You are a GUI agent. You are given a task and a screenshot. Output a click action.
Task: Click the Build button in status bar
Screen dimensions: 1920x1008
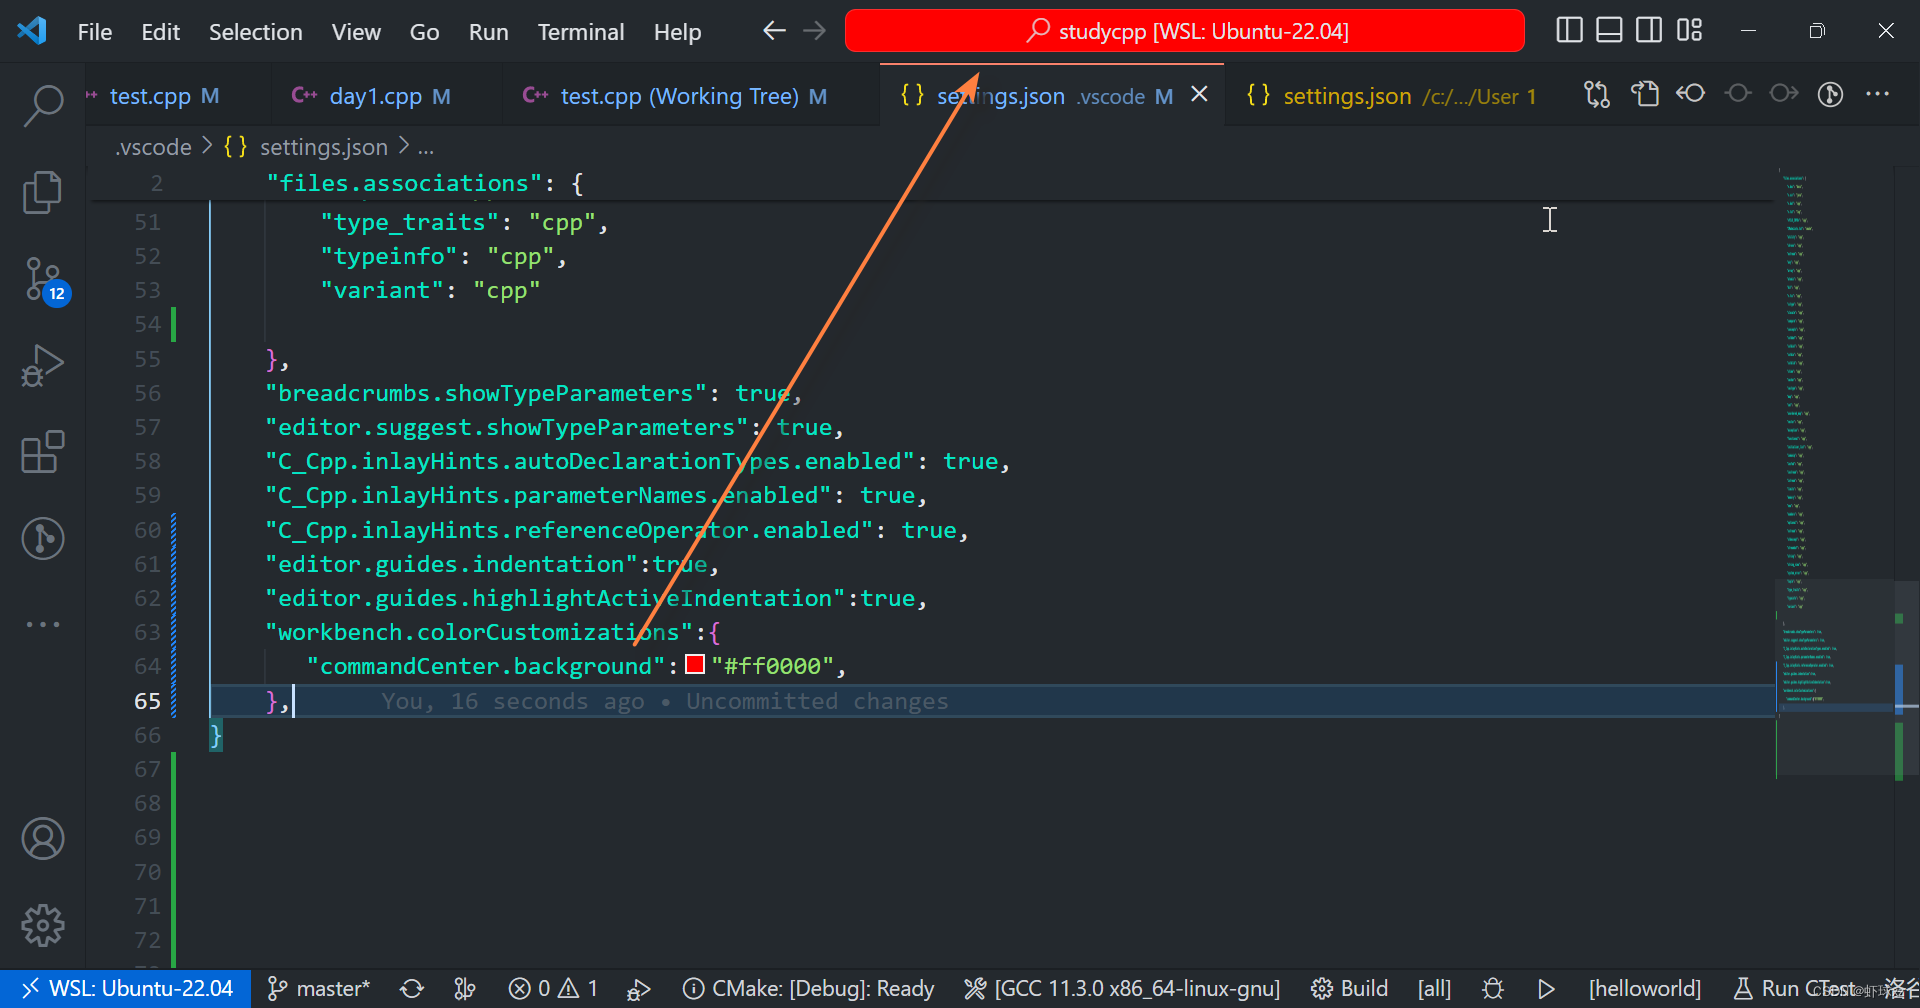[1350, 989]
